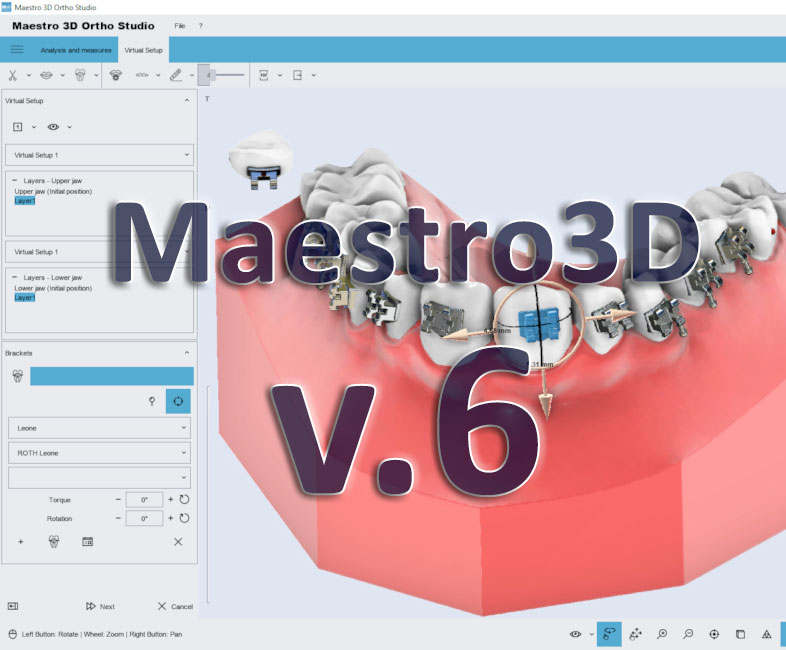The height and width of the screenshot is (650, 786).
Task: Open the ROTH Leone prescription dropdown
Action: click(100, 453)
